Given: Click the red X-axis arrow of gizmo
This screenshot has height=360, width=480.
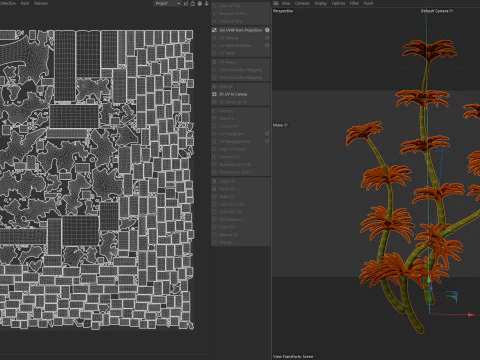Looking at the screenshot, I should tap(470, 314).
